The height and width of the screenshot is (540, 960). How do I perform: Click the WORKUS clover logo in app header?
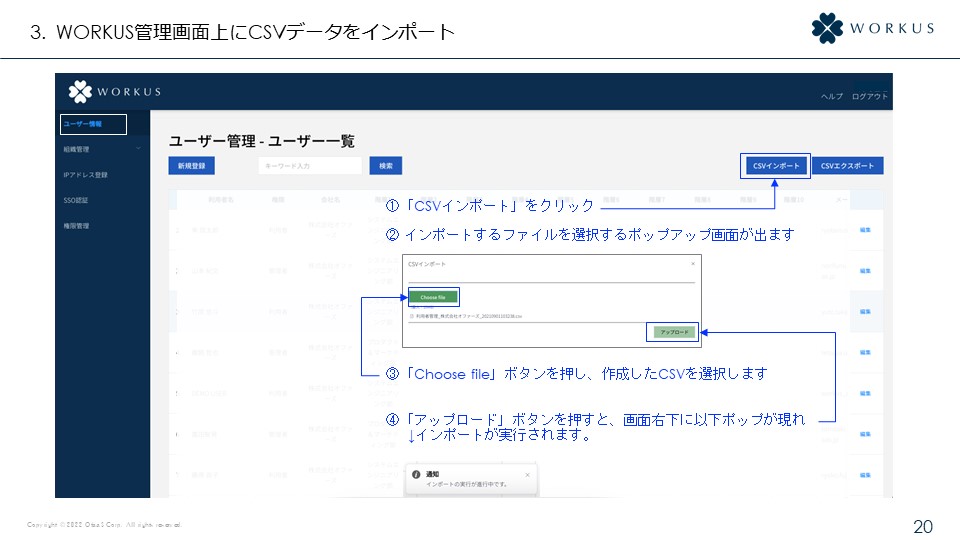coord(80,91)
